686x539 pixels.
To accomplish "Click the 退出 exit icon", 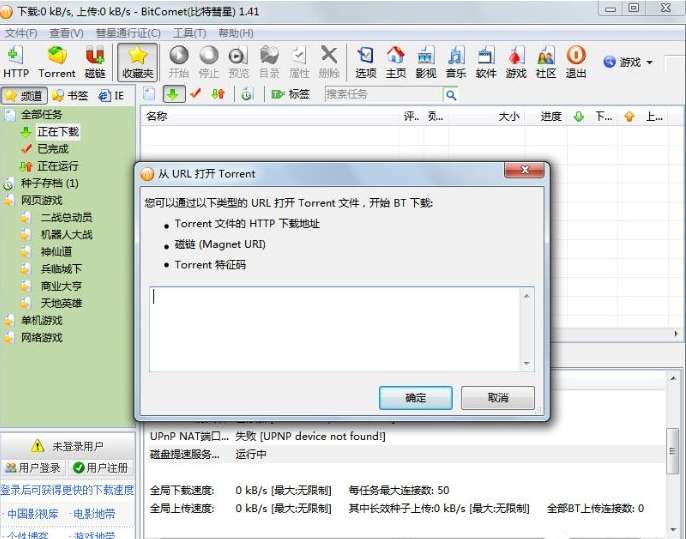I will tap(576, 62).
